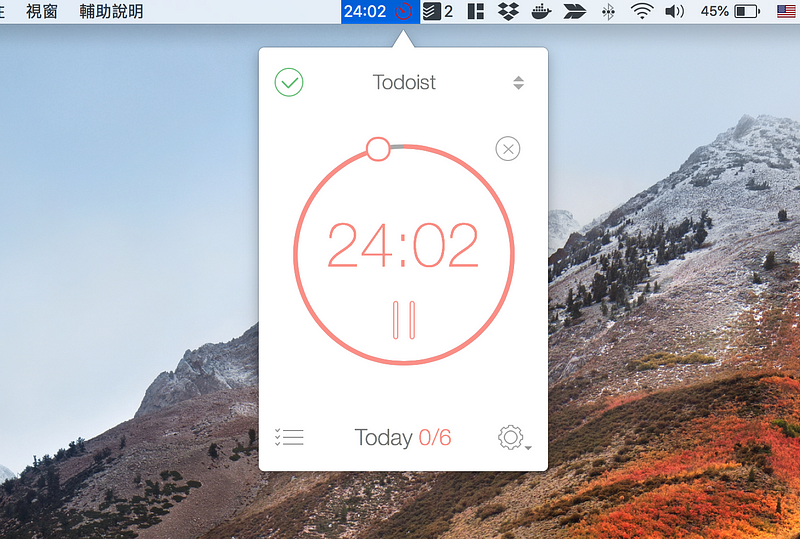Open the Todoist task selector arrows
Image resolution: width=800 pixels, height=539 pixels.
(x=518, y=83)
